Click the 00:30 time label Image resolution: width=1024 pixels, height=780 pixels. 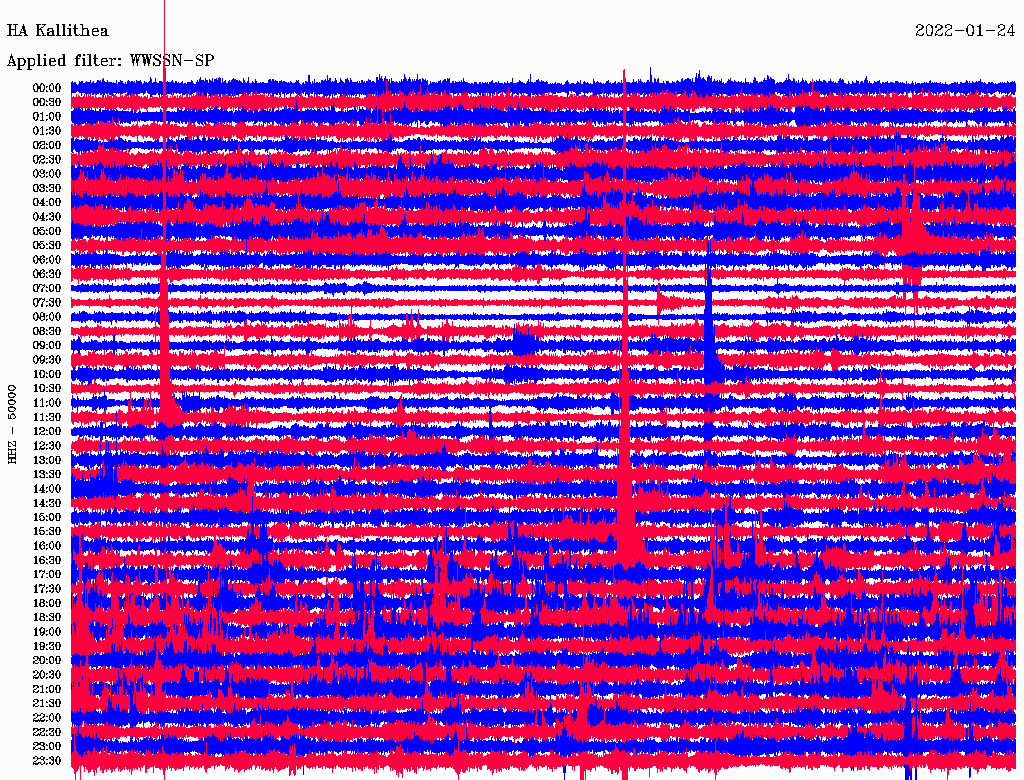click(x=46, y=103)
